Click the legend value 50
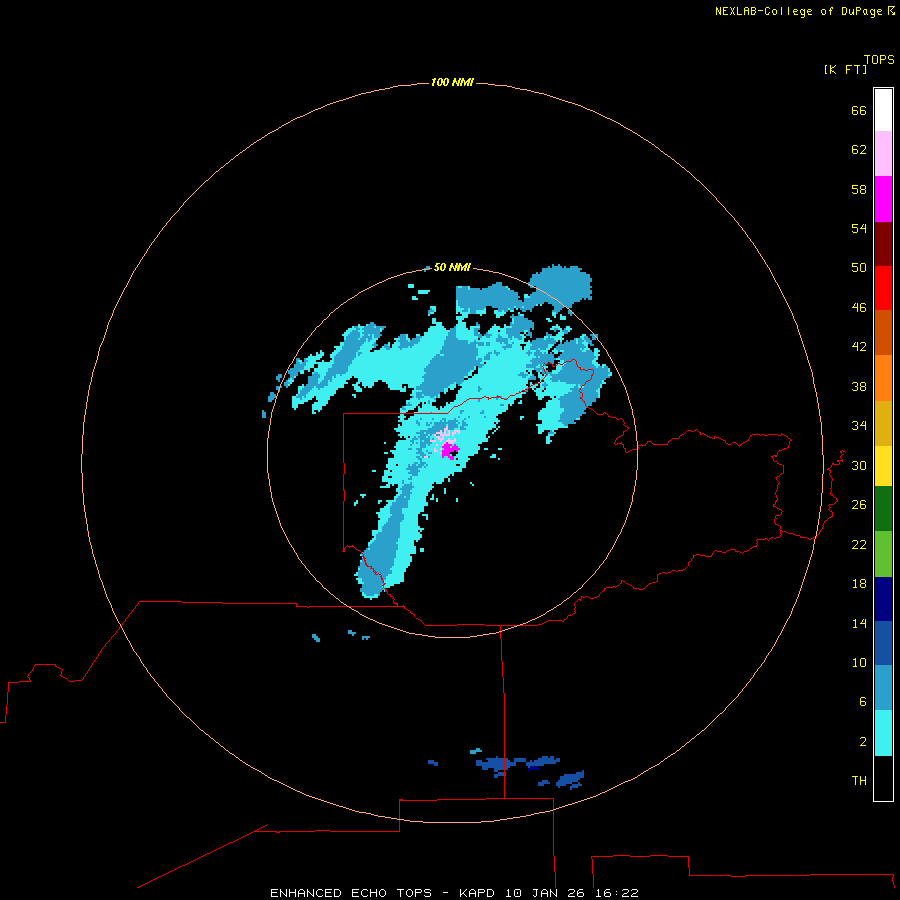The image size is (900, 900). coord(859,267)
